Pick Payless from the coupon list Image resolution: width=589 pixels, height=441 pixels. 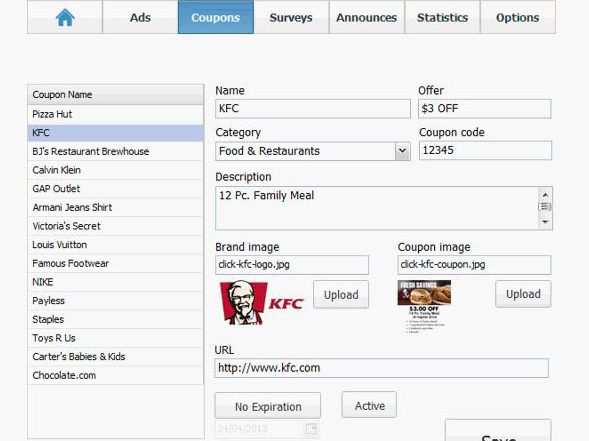point(115,301)
